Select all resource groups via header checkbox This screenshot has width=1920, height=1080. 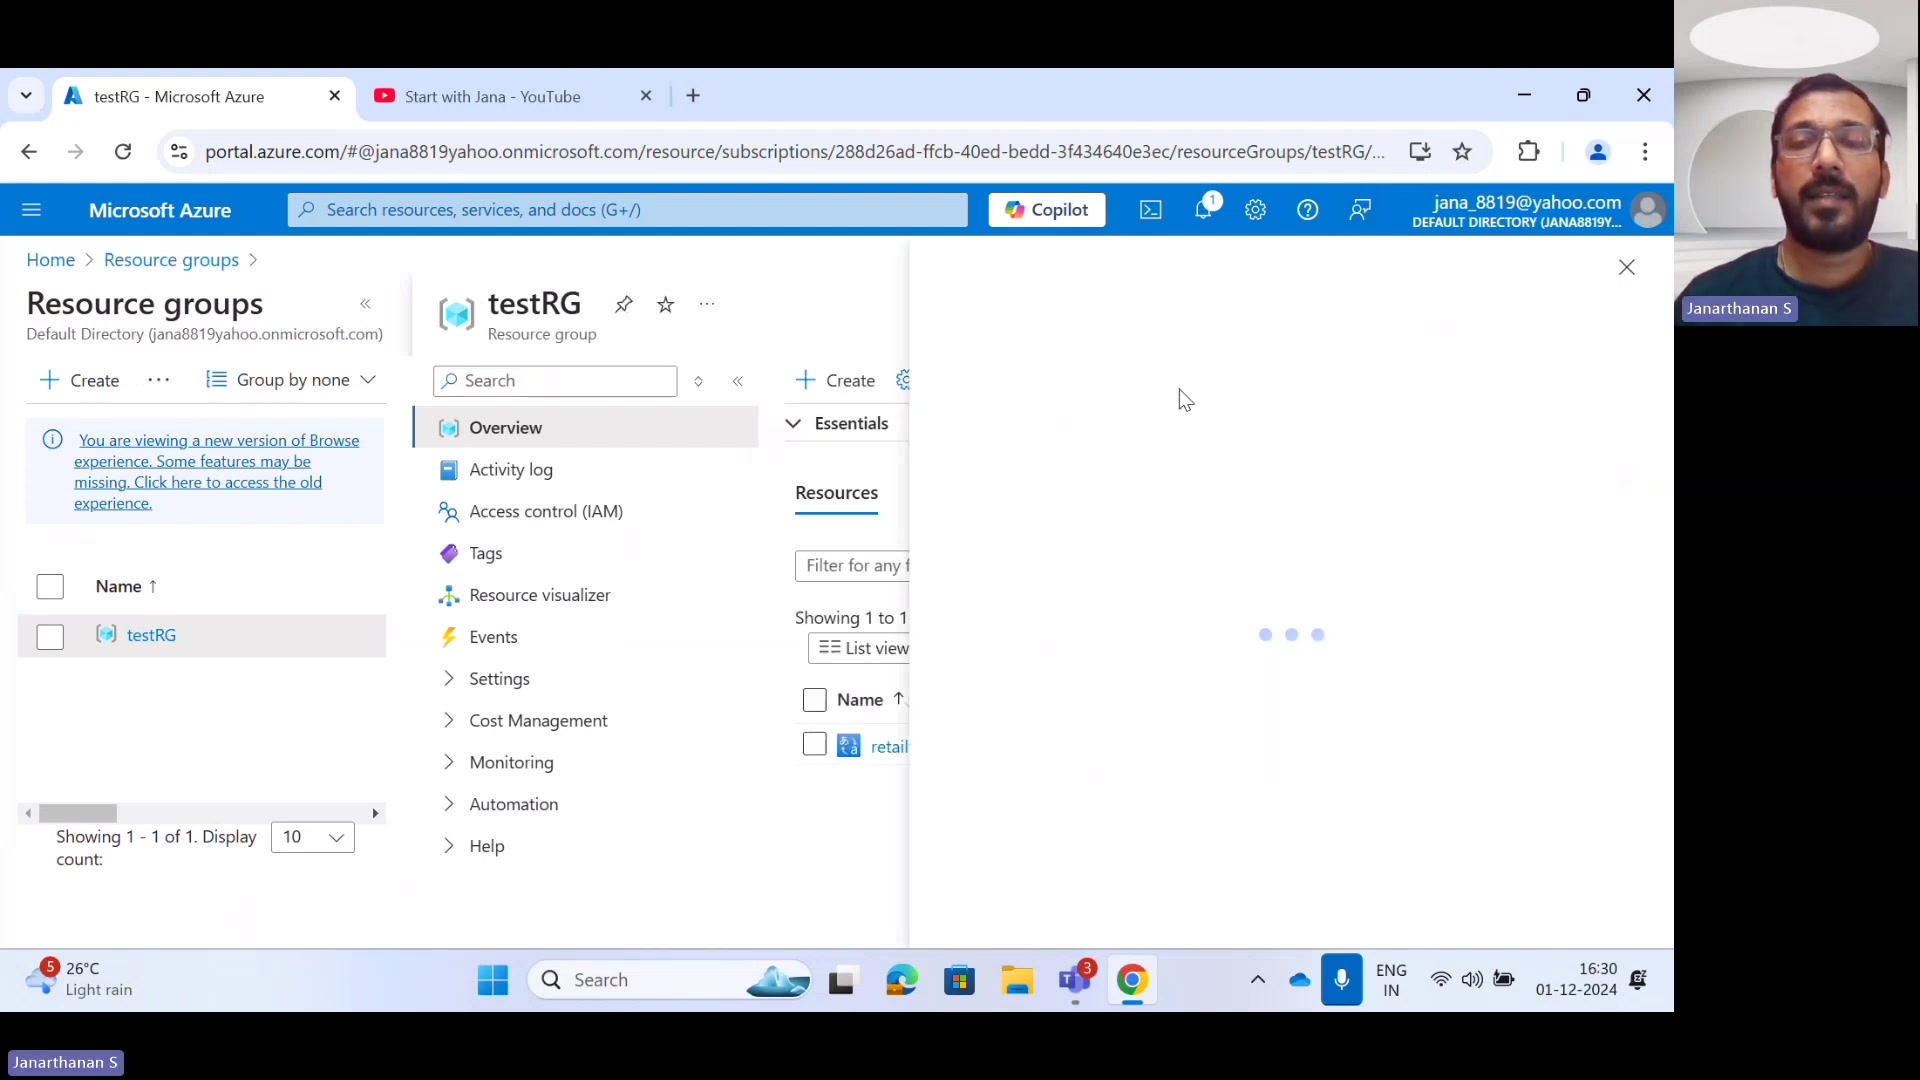[x=50, y=586]
